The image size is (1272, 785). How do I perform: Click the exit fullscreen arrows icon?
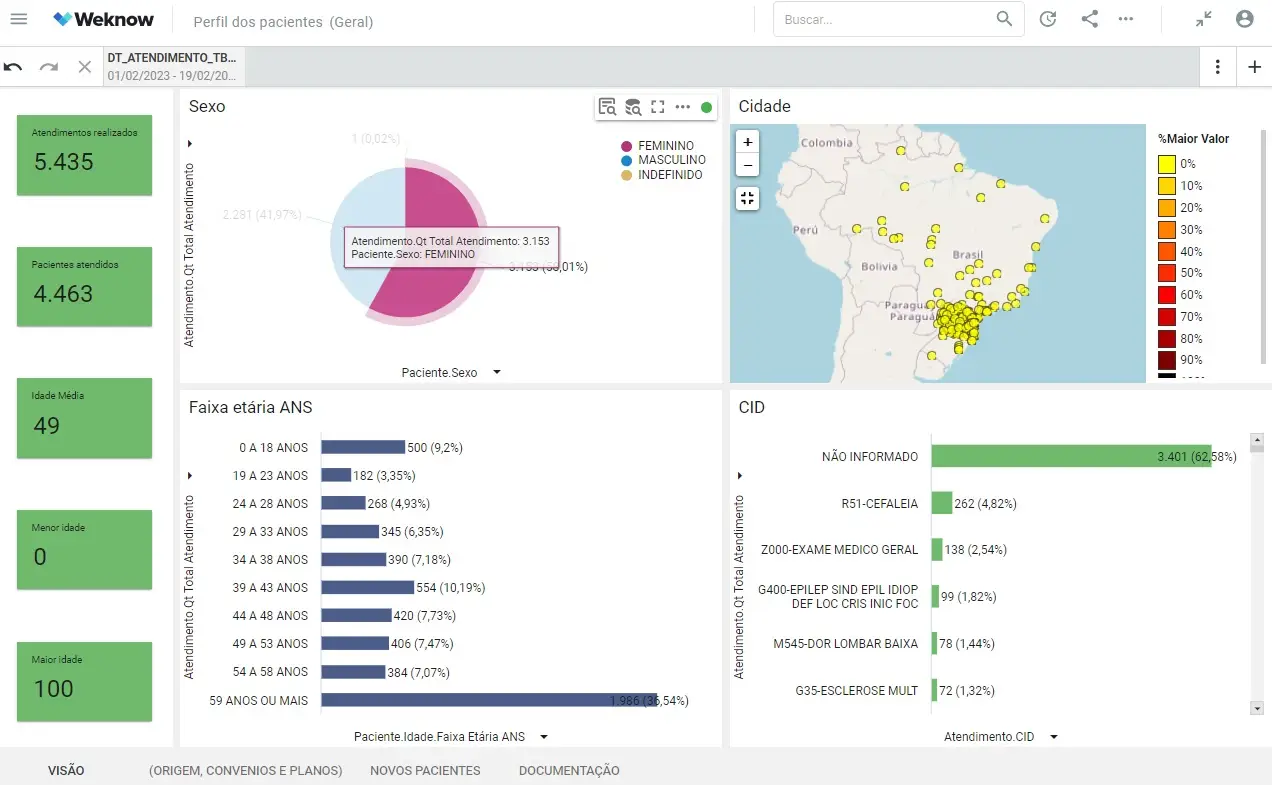[x=1204, y=19]
